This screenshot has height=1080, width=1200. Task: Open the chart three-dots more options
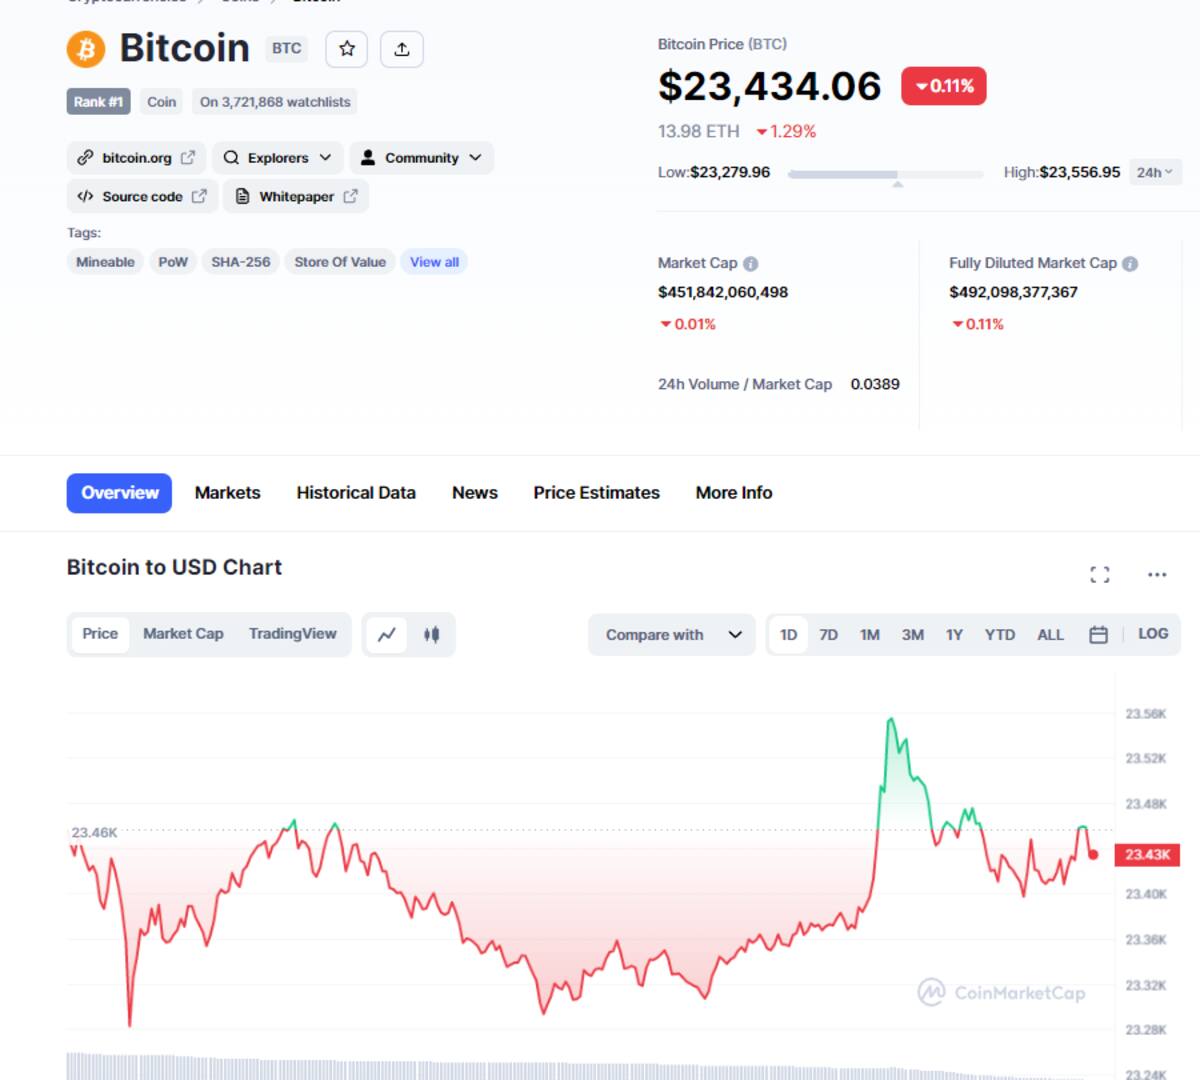[1157, 574]
